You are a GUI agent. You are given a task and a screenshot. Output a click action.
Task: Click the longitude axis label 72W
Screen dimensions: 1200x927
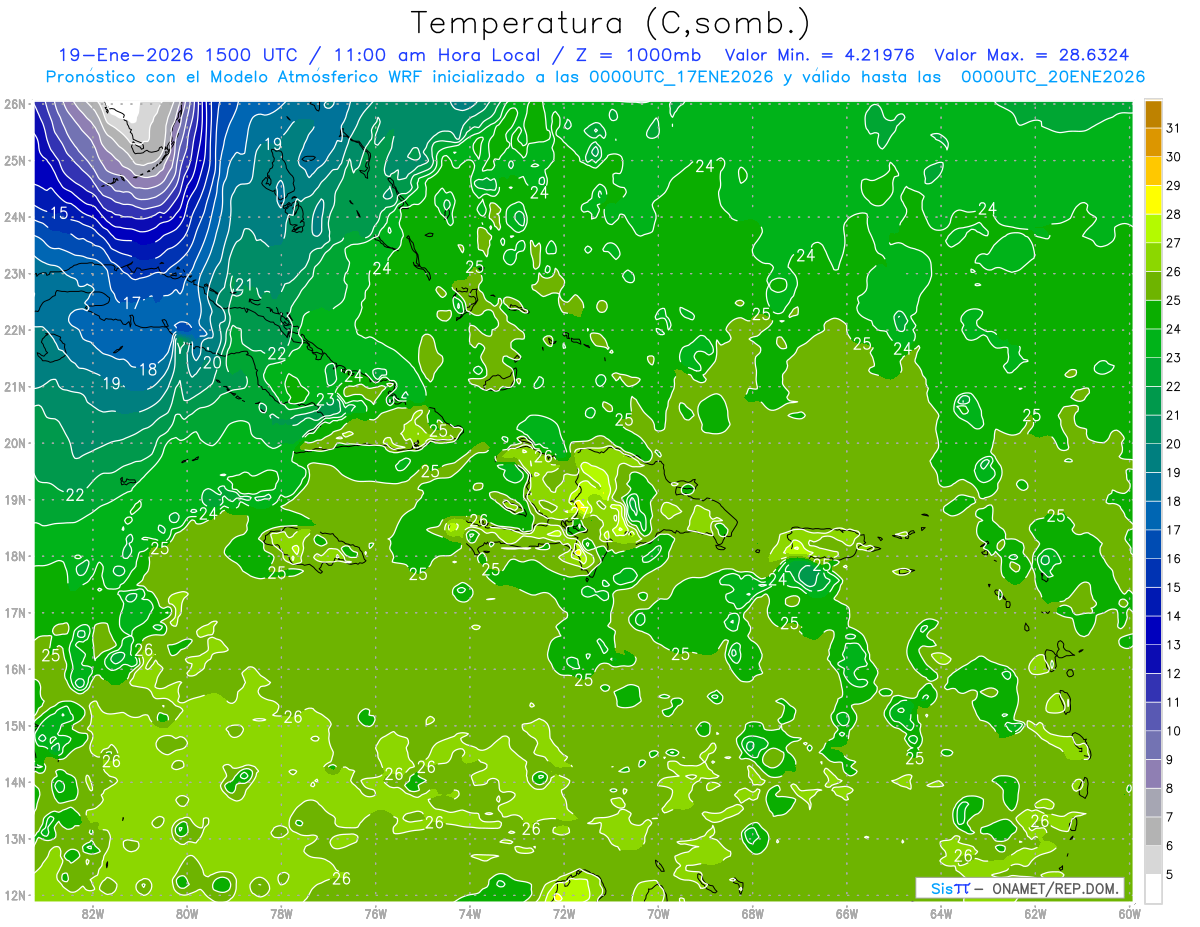[564, 913]
